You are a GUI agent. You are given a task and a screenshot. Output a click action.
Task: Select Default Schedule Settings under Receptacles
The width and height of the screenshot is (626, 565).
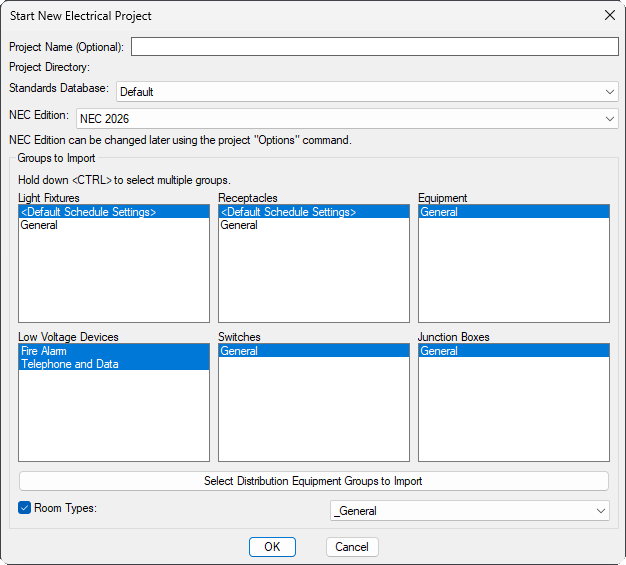pyautogui.click(x=314, y=212)
